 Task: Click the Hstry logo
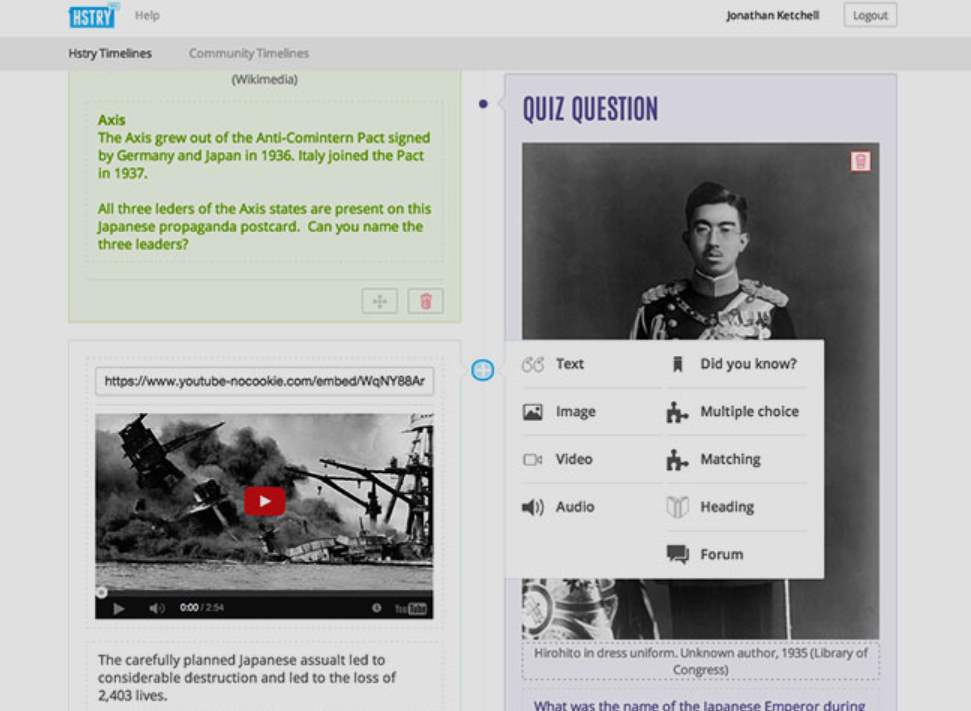[x=92, y=16]
